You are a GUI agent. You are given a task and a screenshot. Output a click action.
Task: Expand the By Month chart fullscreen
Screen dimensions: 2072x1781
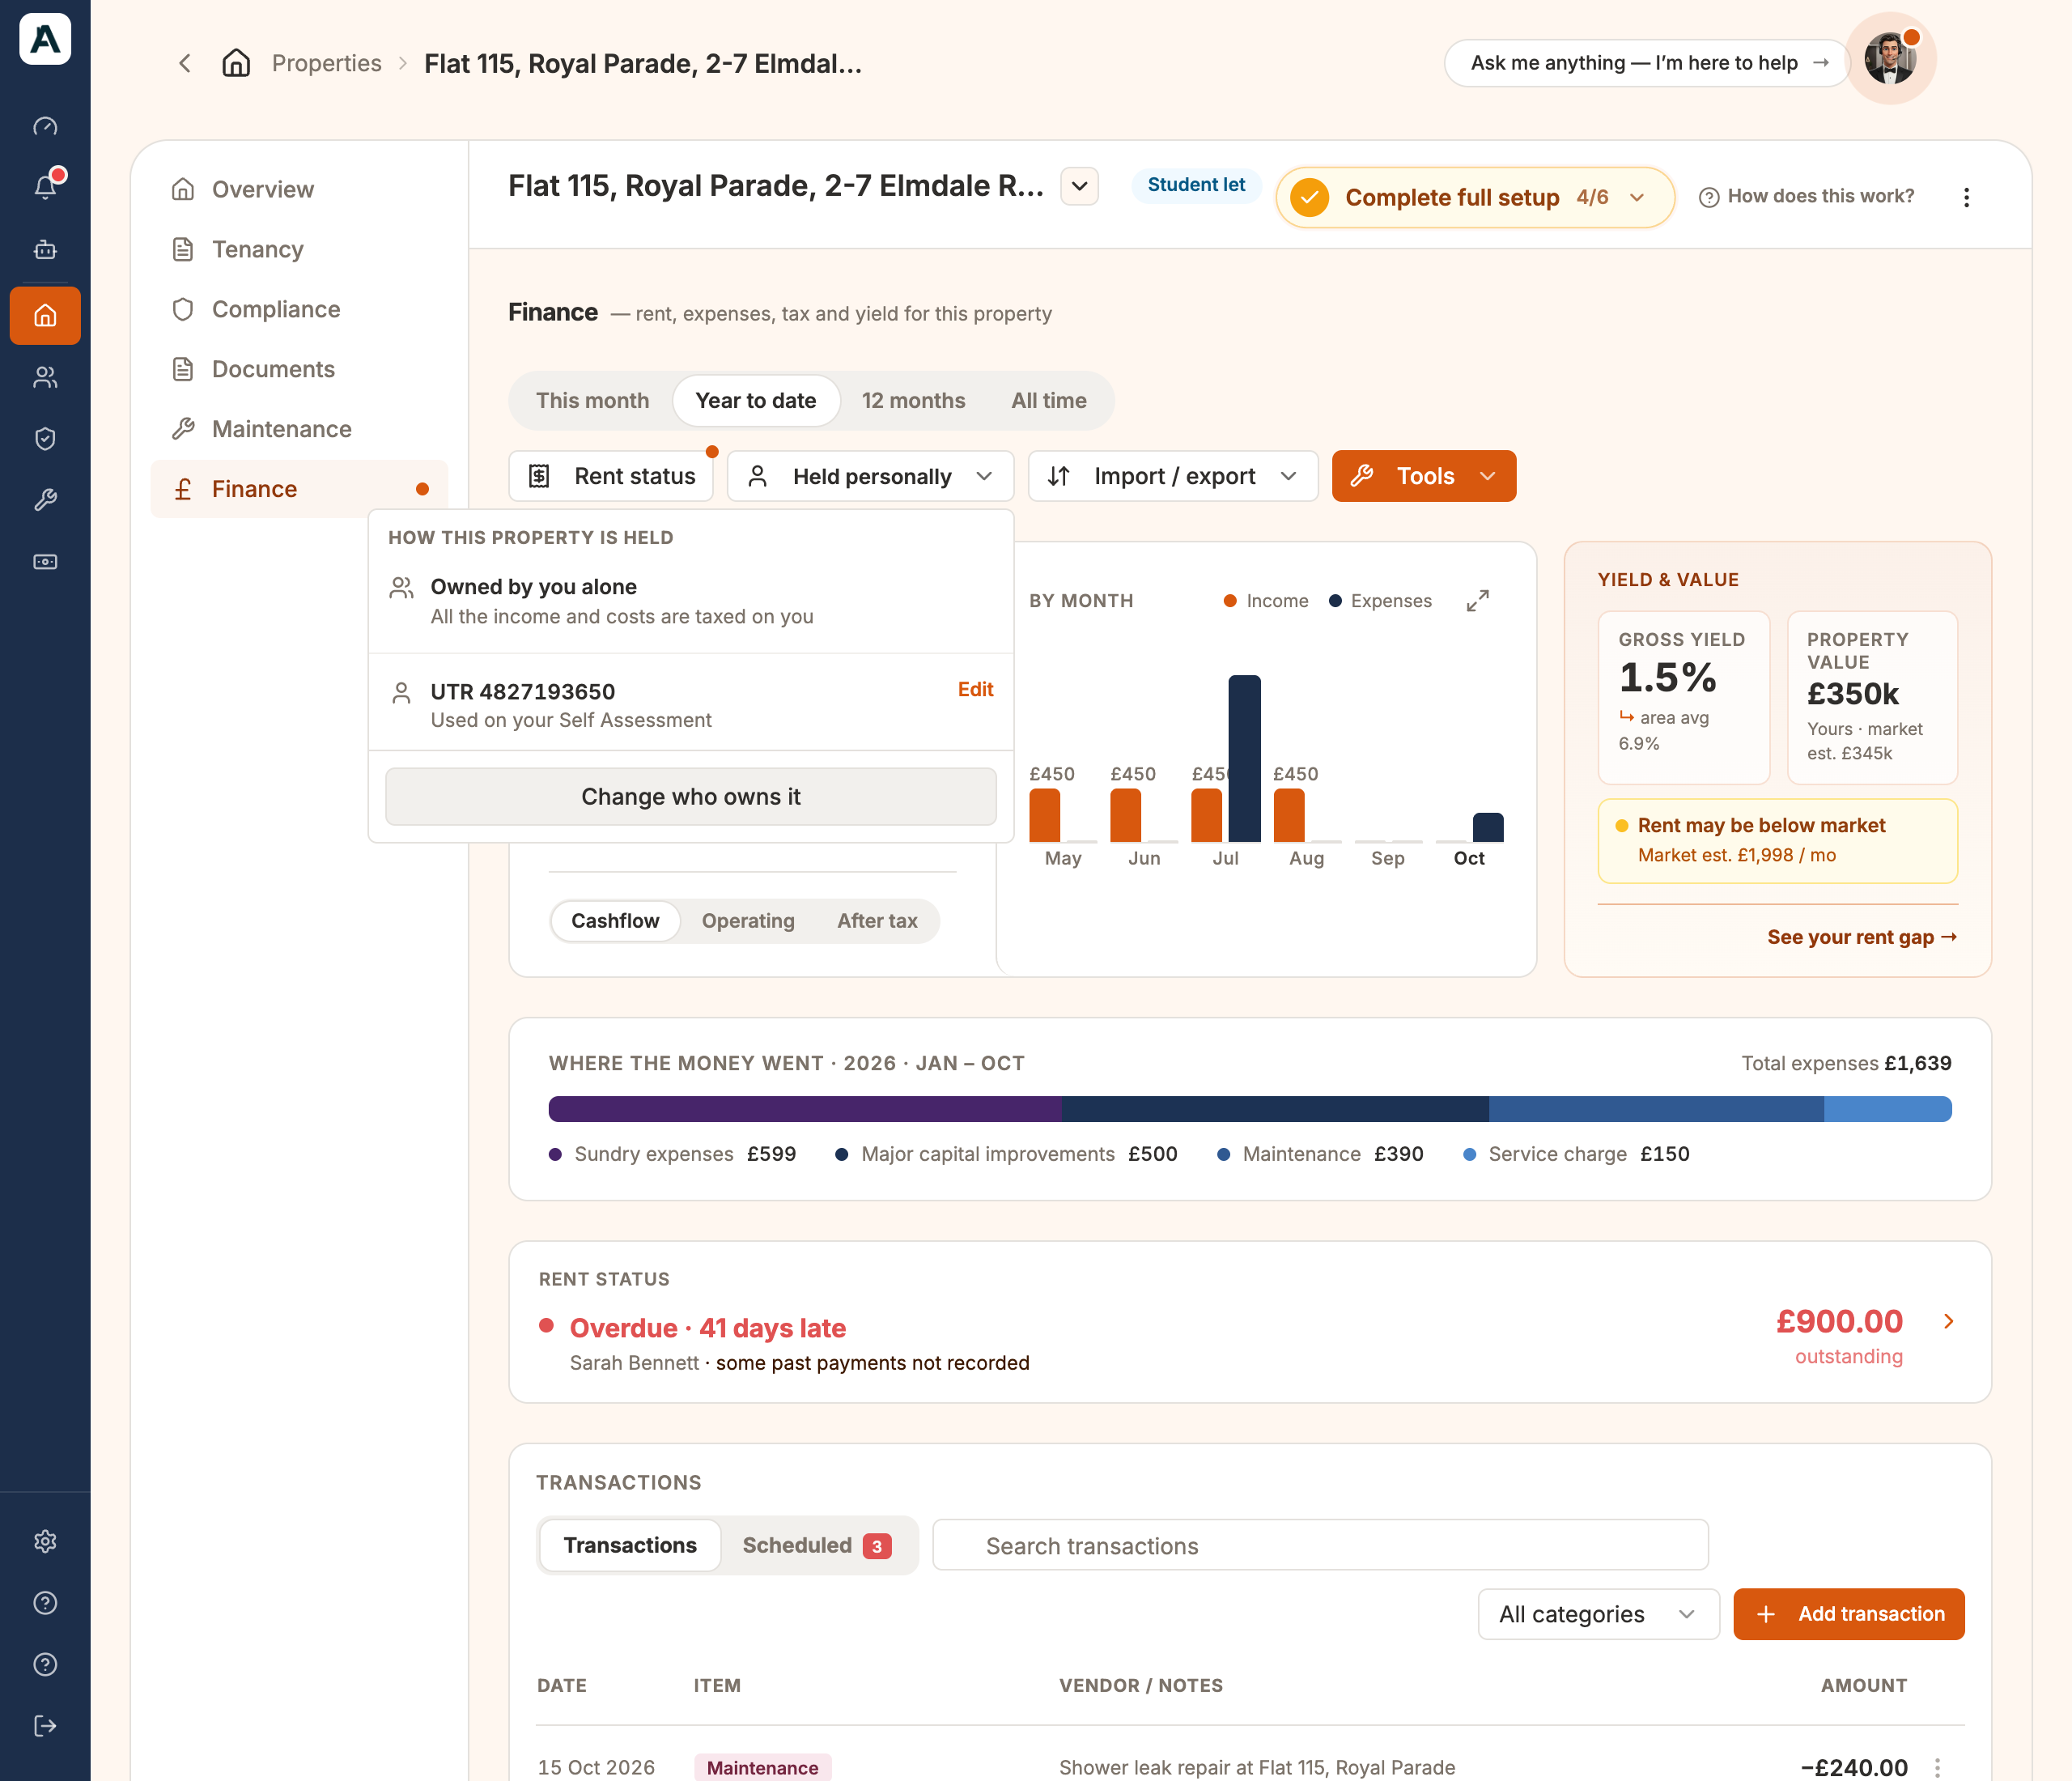[1477, 600]
